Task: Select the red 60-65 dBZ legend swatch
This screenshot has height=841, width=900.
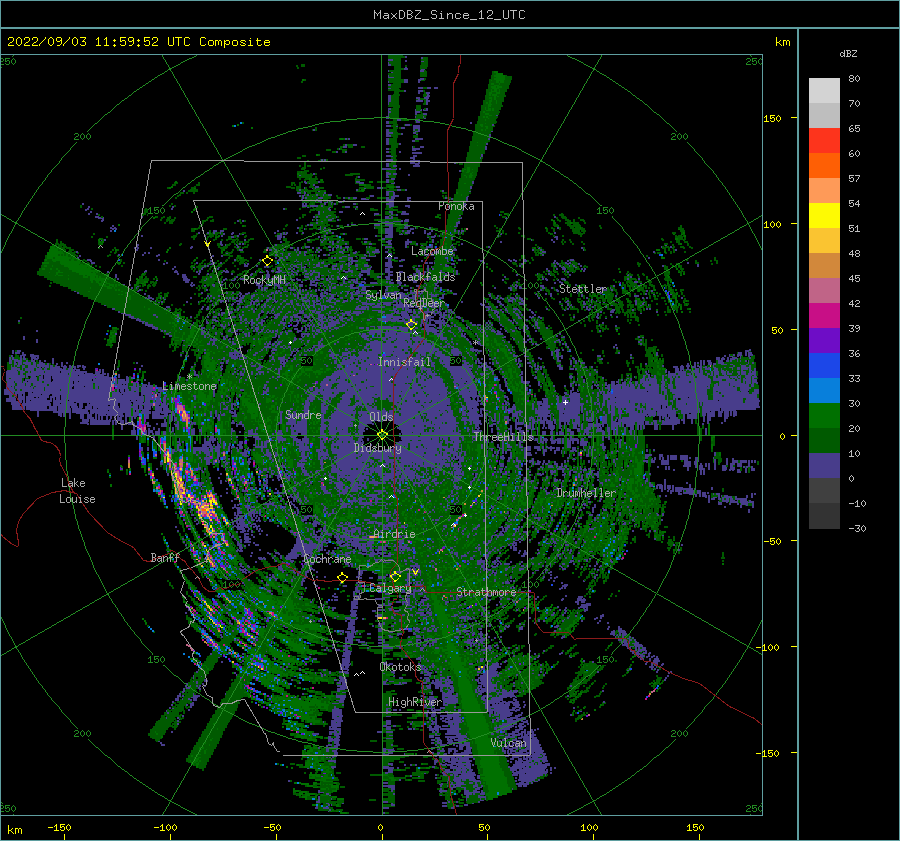Action: click(x=824, y=141)
